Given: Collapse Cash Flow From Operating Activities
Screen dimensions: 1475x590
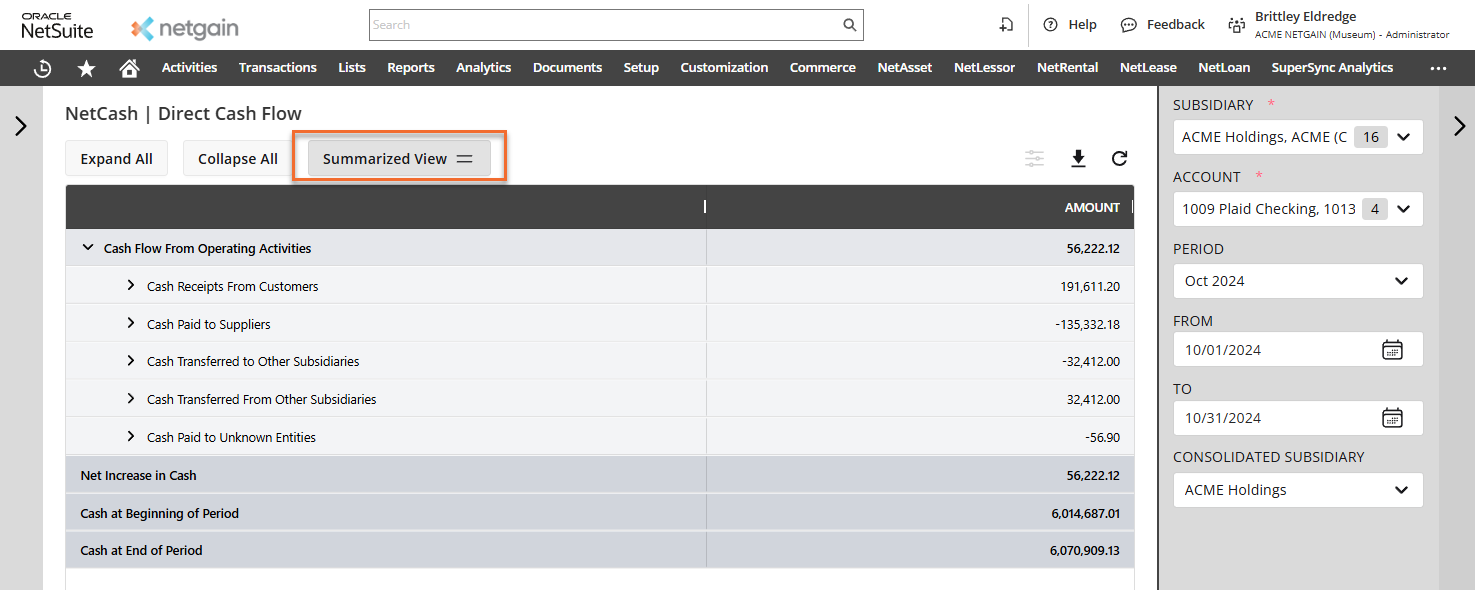Looking at the screenshot, I should pos(88,248).
